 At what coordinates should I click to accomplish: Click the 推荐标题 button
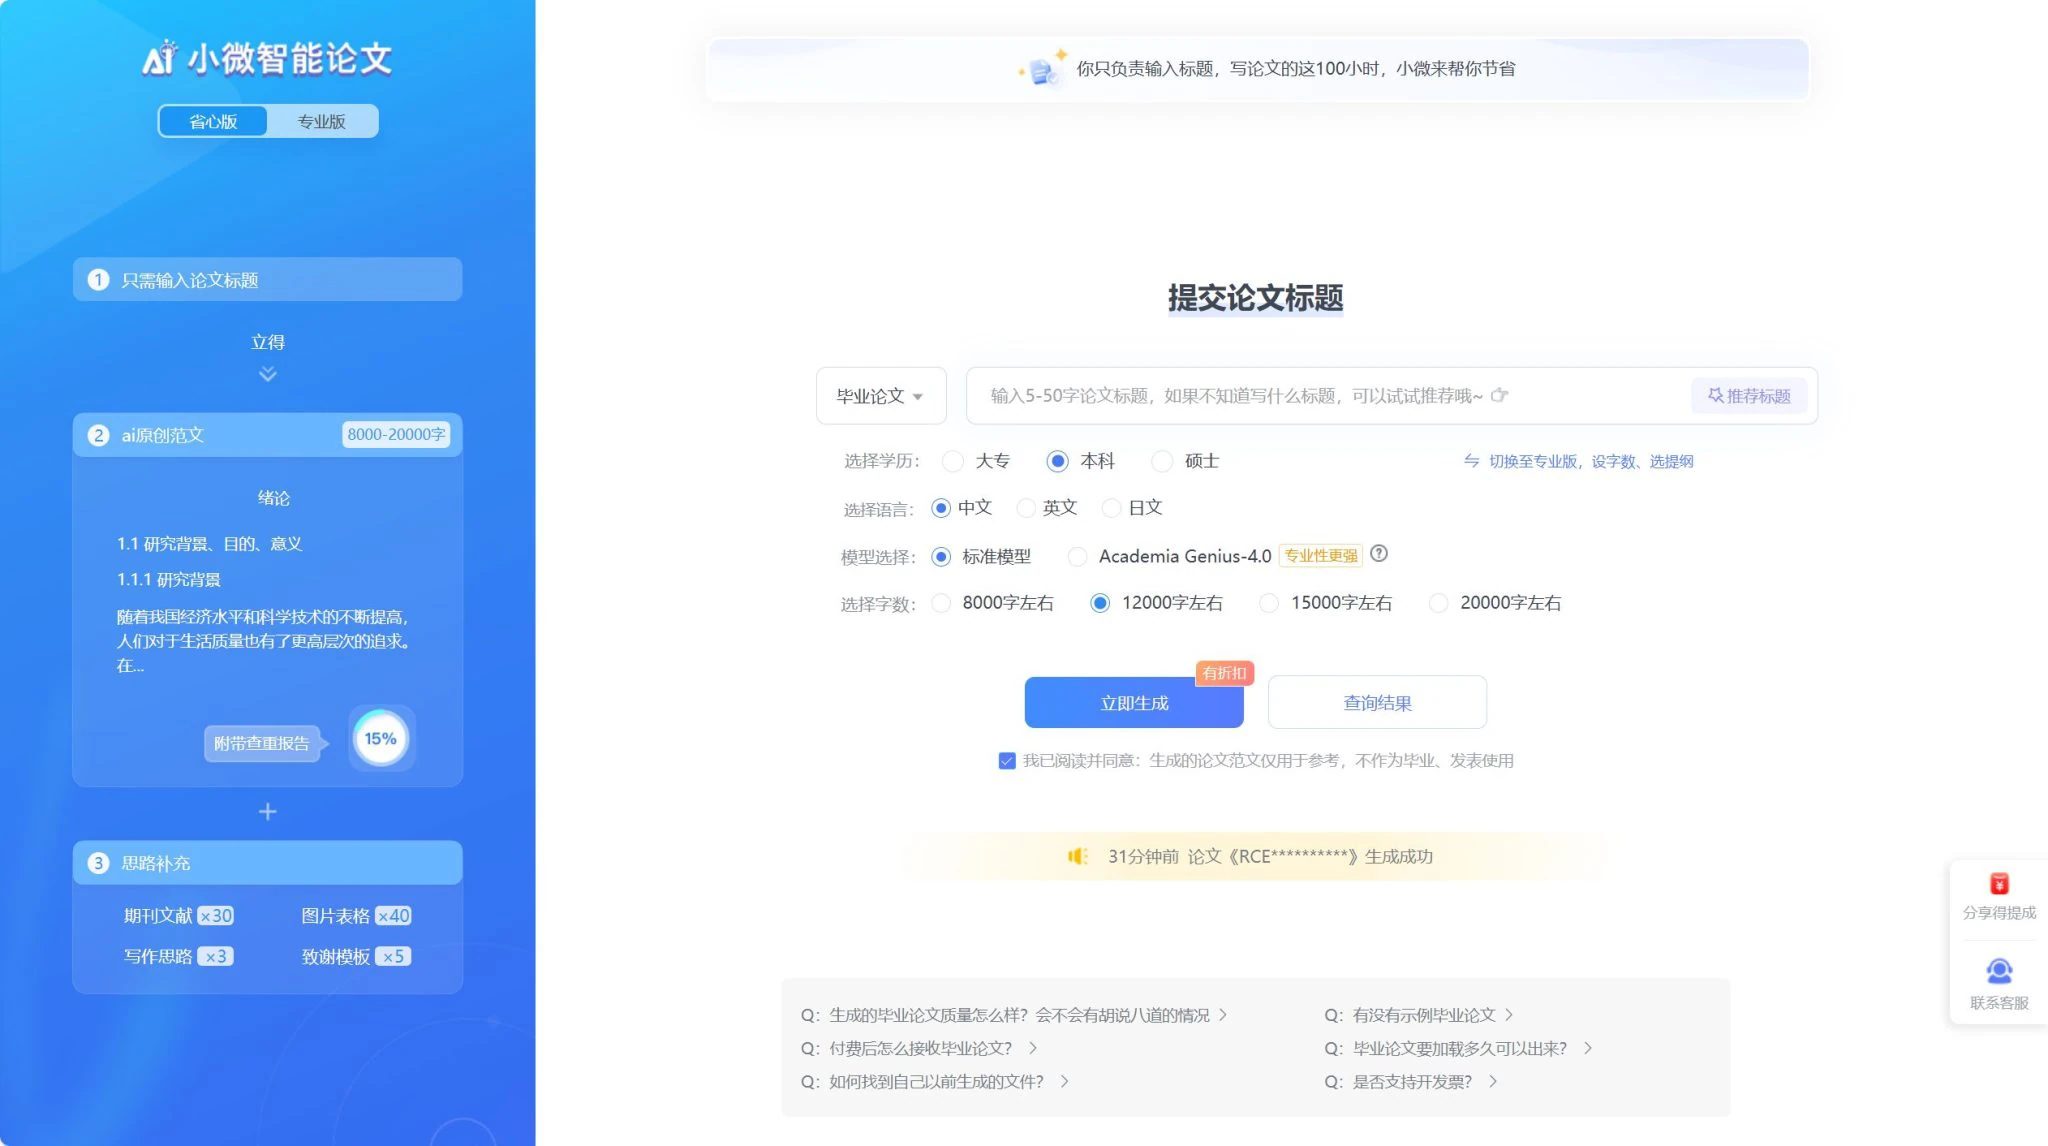tap(1749, 396)
